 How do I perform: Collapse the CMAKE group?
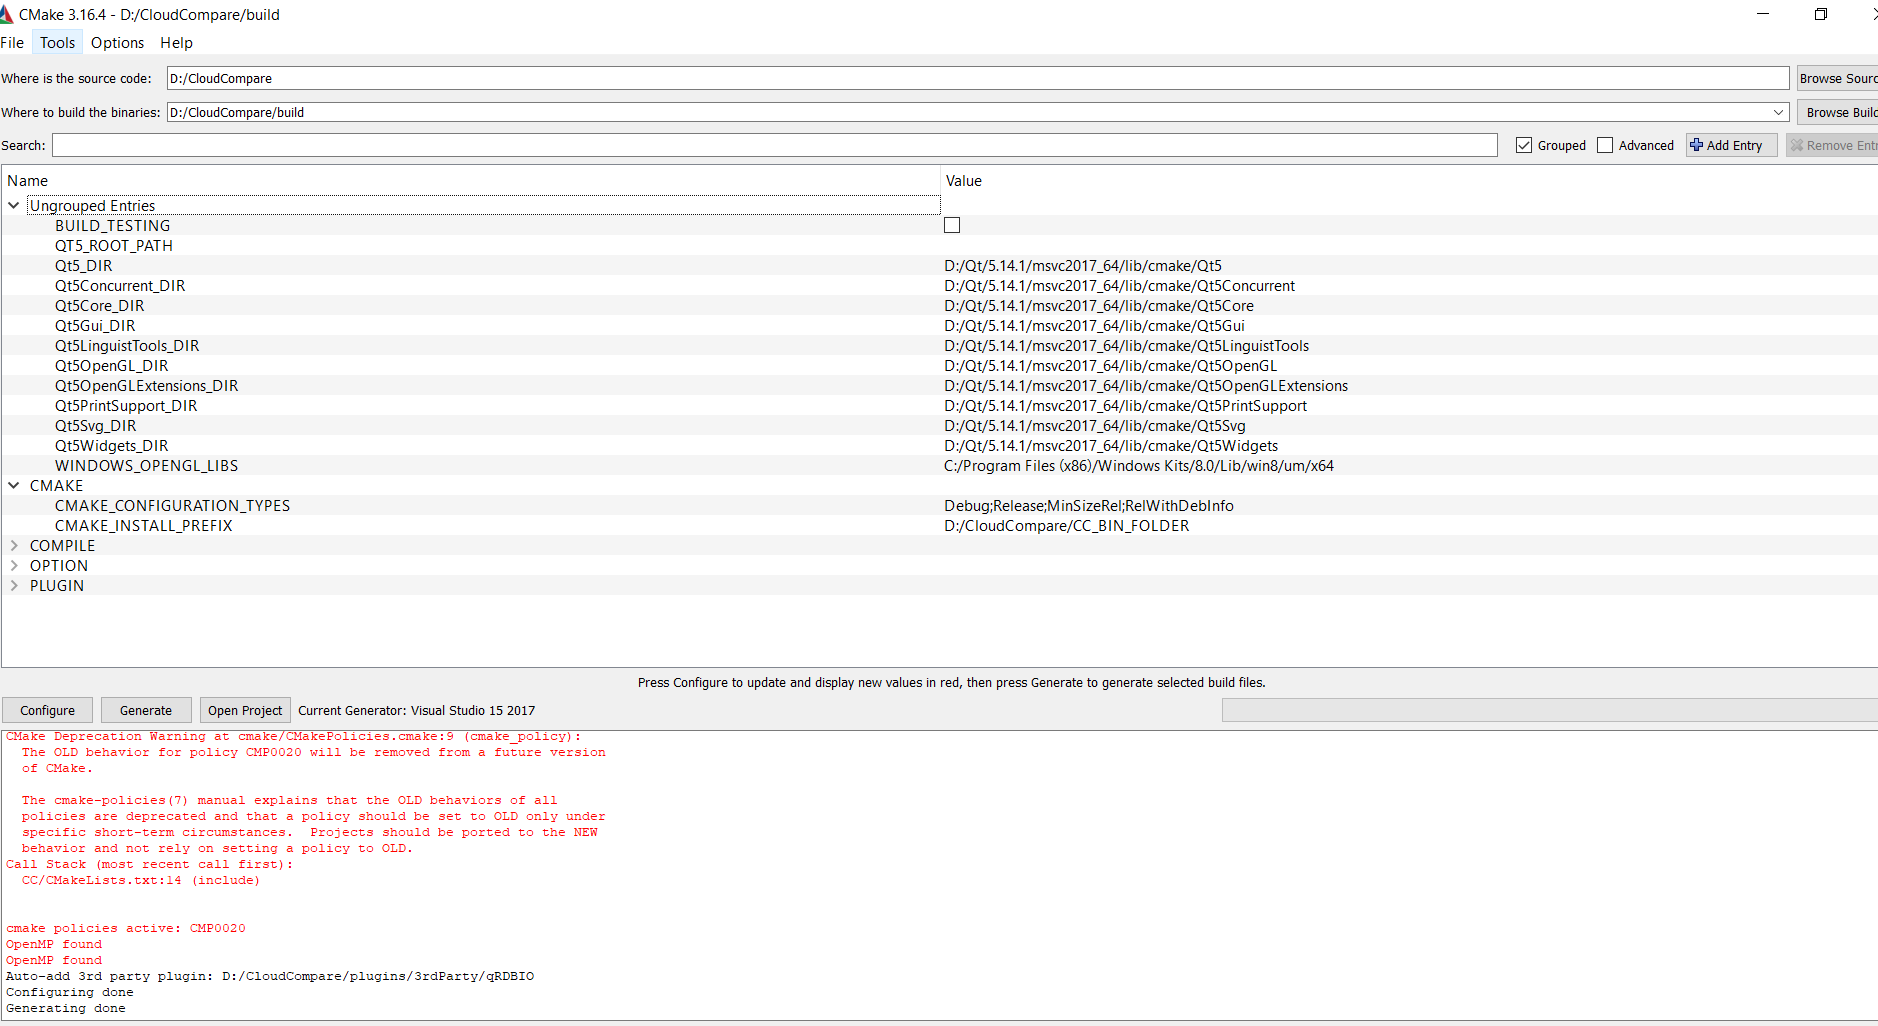[14, 485]
